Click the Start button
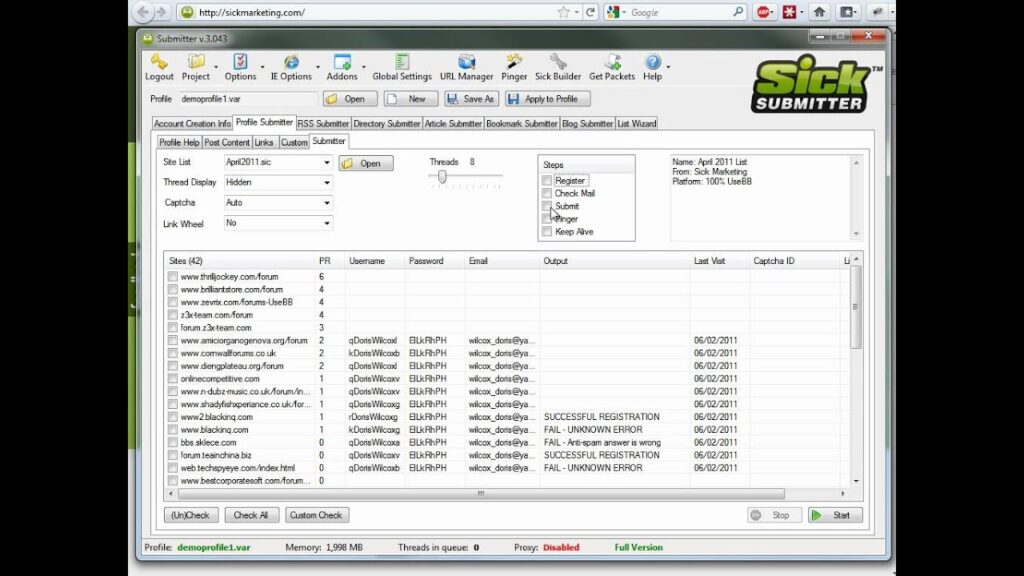This screenshot has height=576, width=1024. pyautogui.click(x=835, y=515)
